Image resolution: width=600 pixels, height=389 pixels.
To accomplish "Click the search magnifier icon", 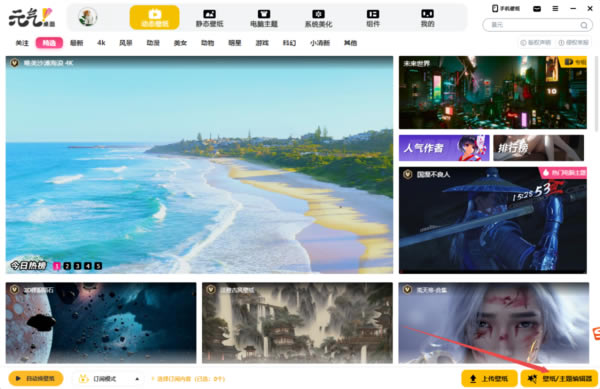I will pyautogui.click(x=584, y=25).
